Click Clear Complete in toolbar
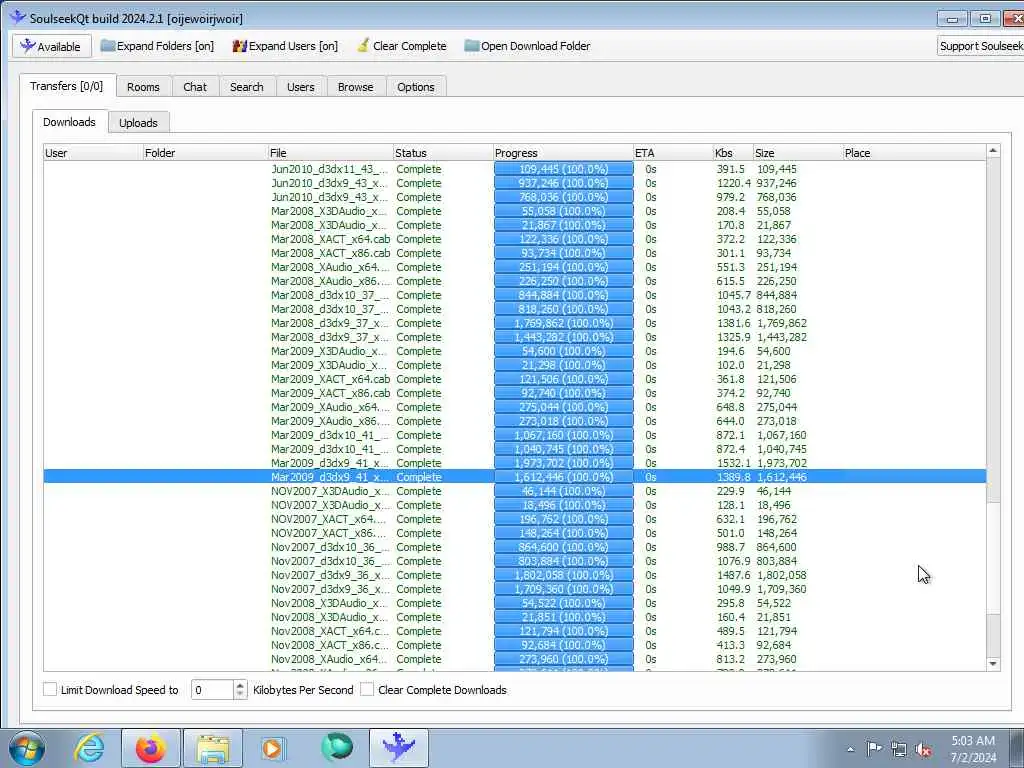 coord(402,46)
